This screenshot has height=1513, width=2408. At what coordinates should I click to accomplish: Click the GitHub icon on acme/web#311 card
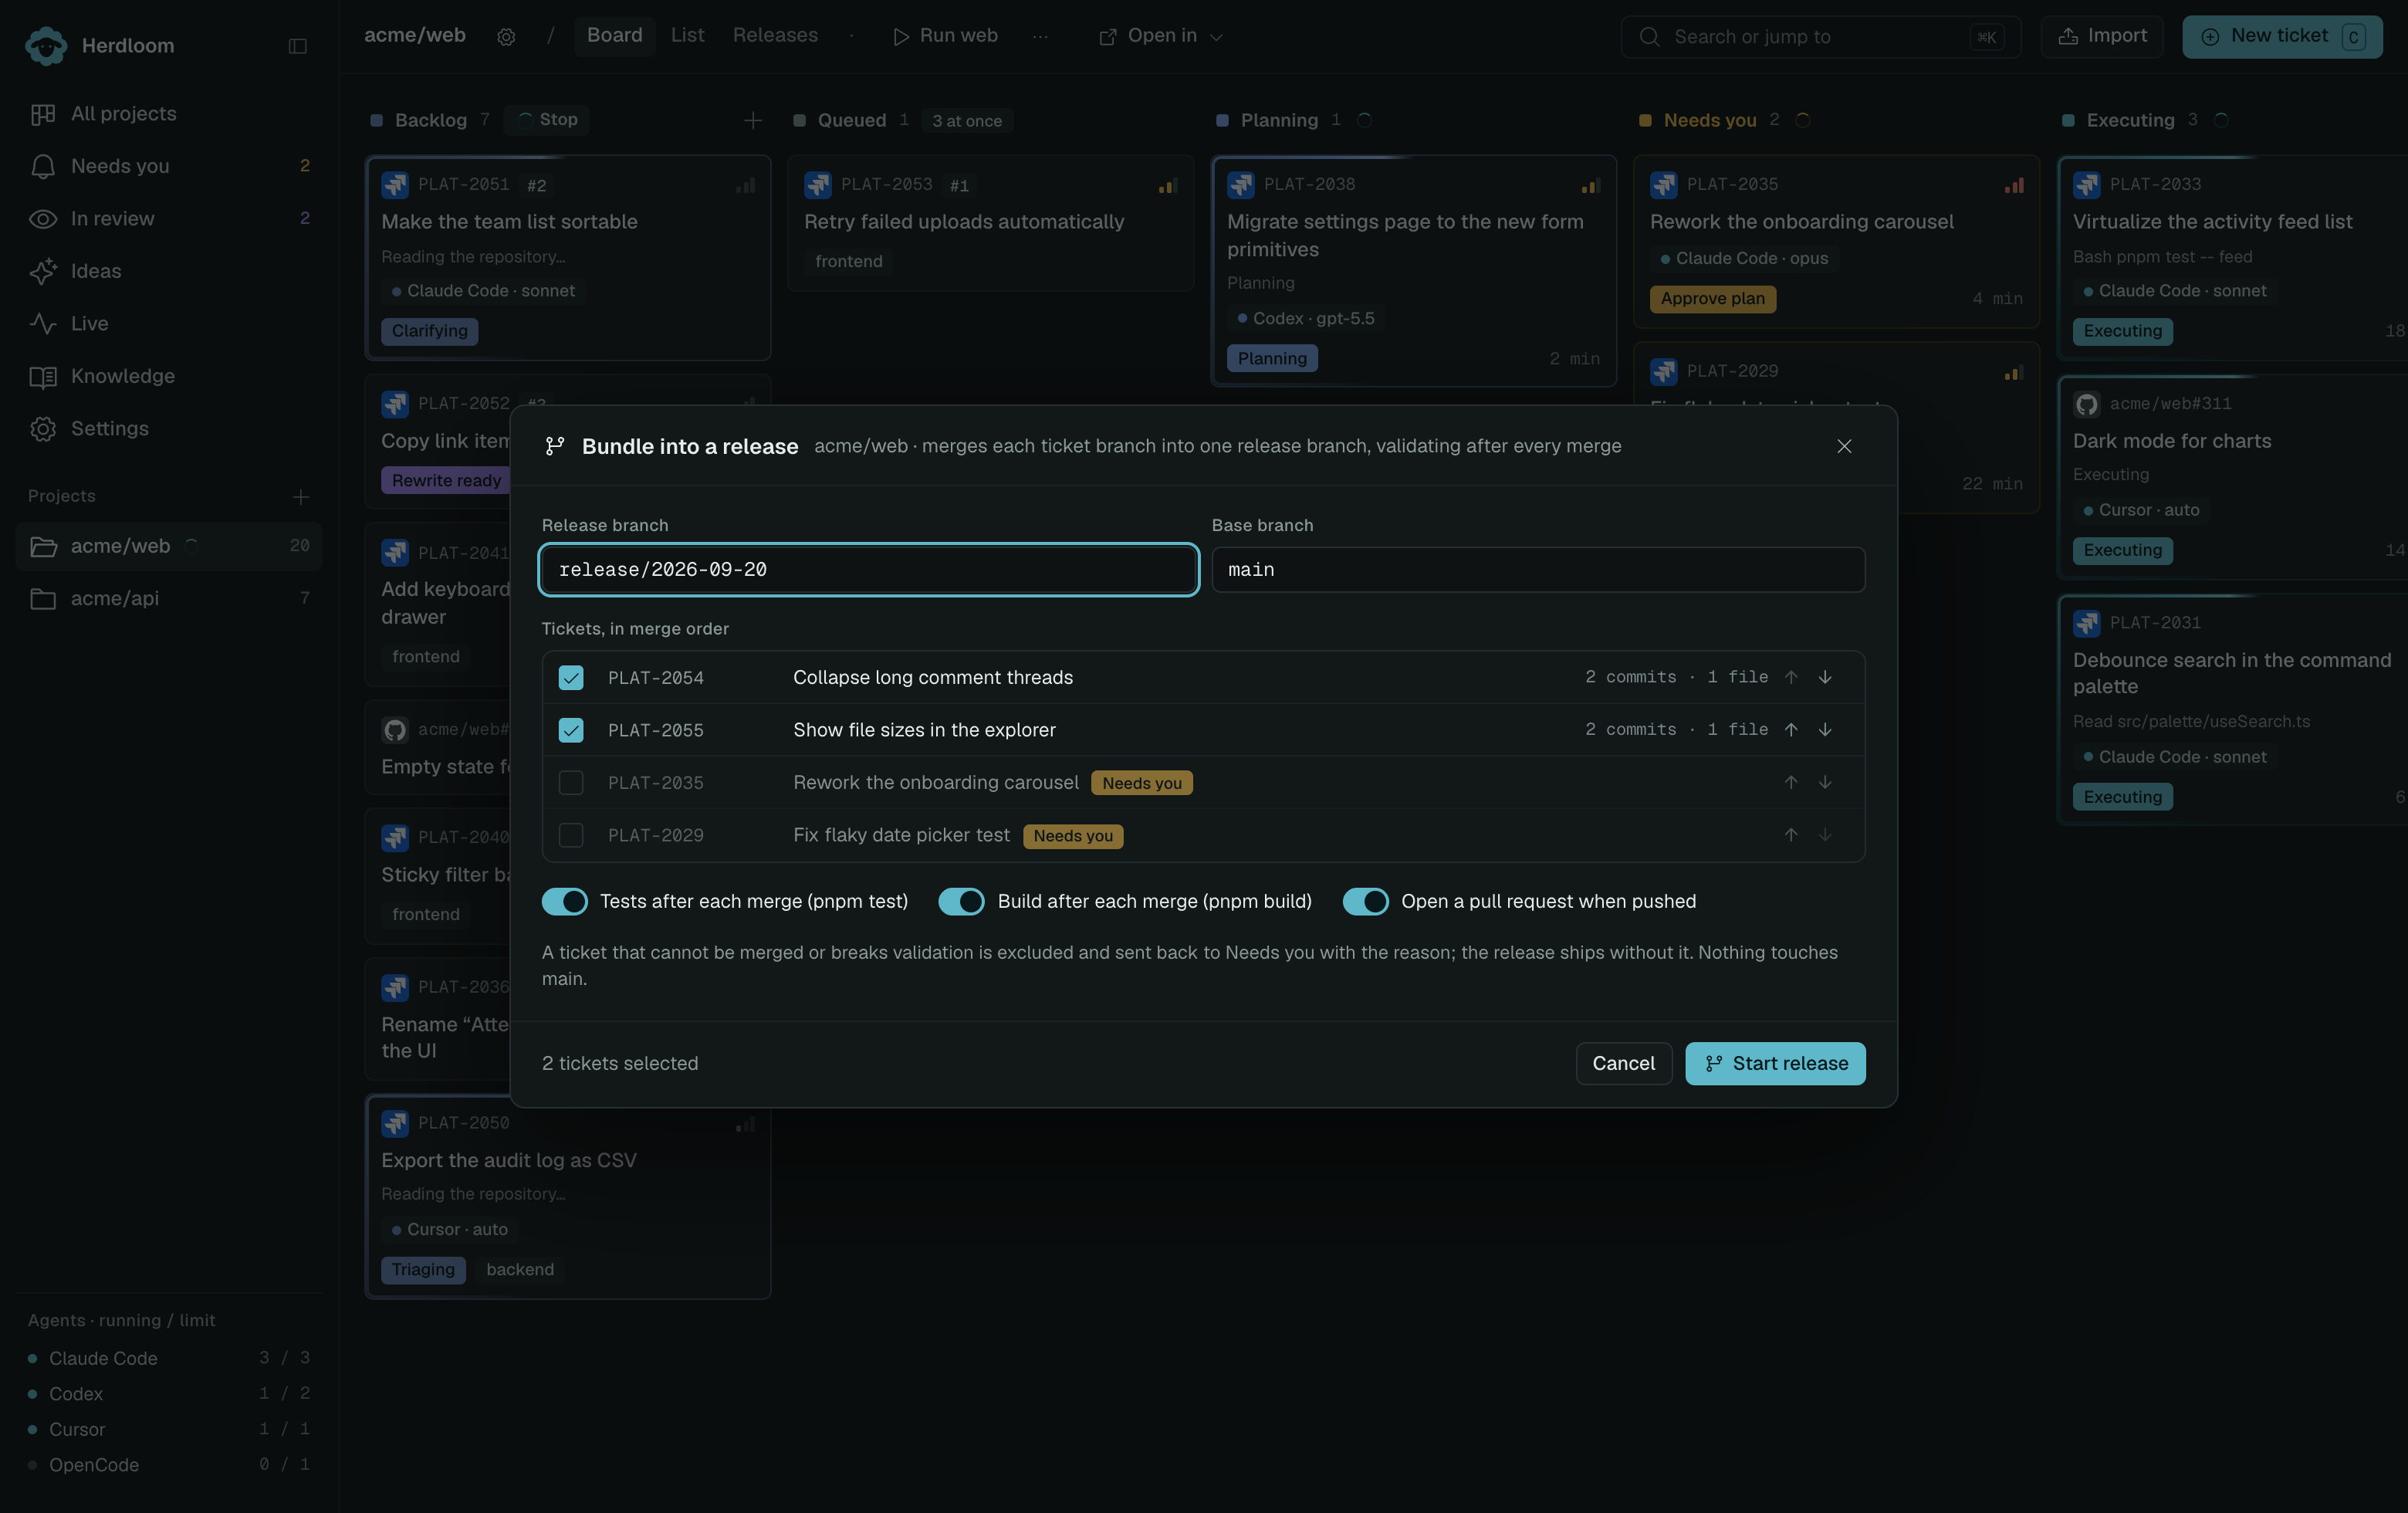2086,404
